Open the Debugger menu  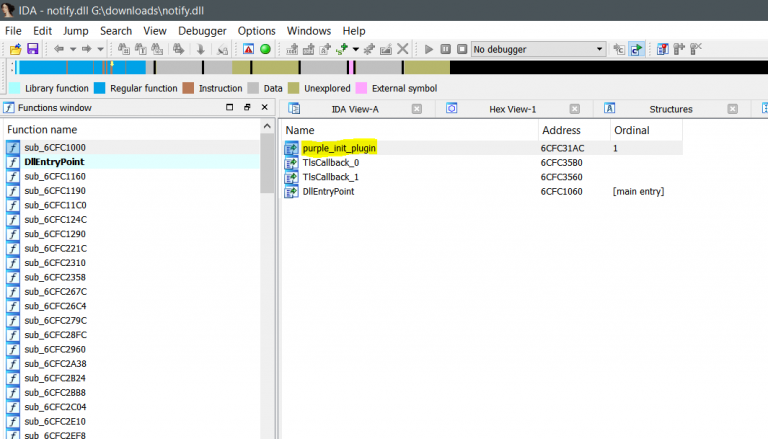point(202,31)
